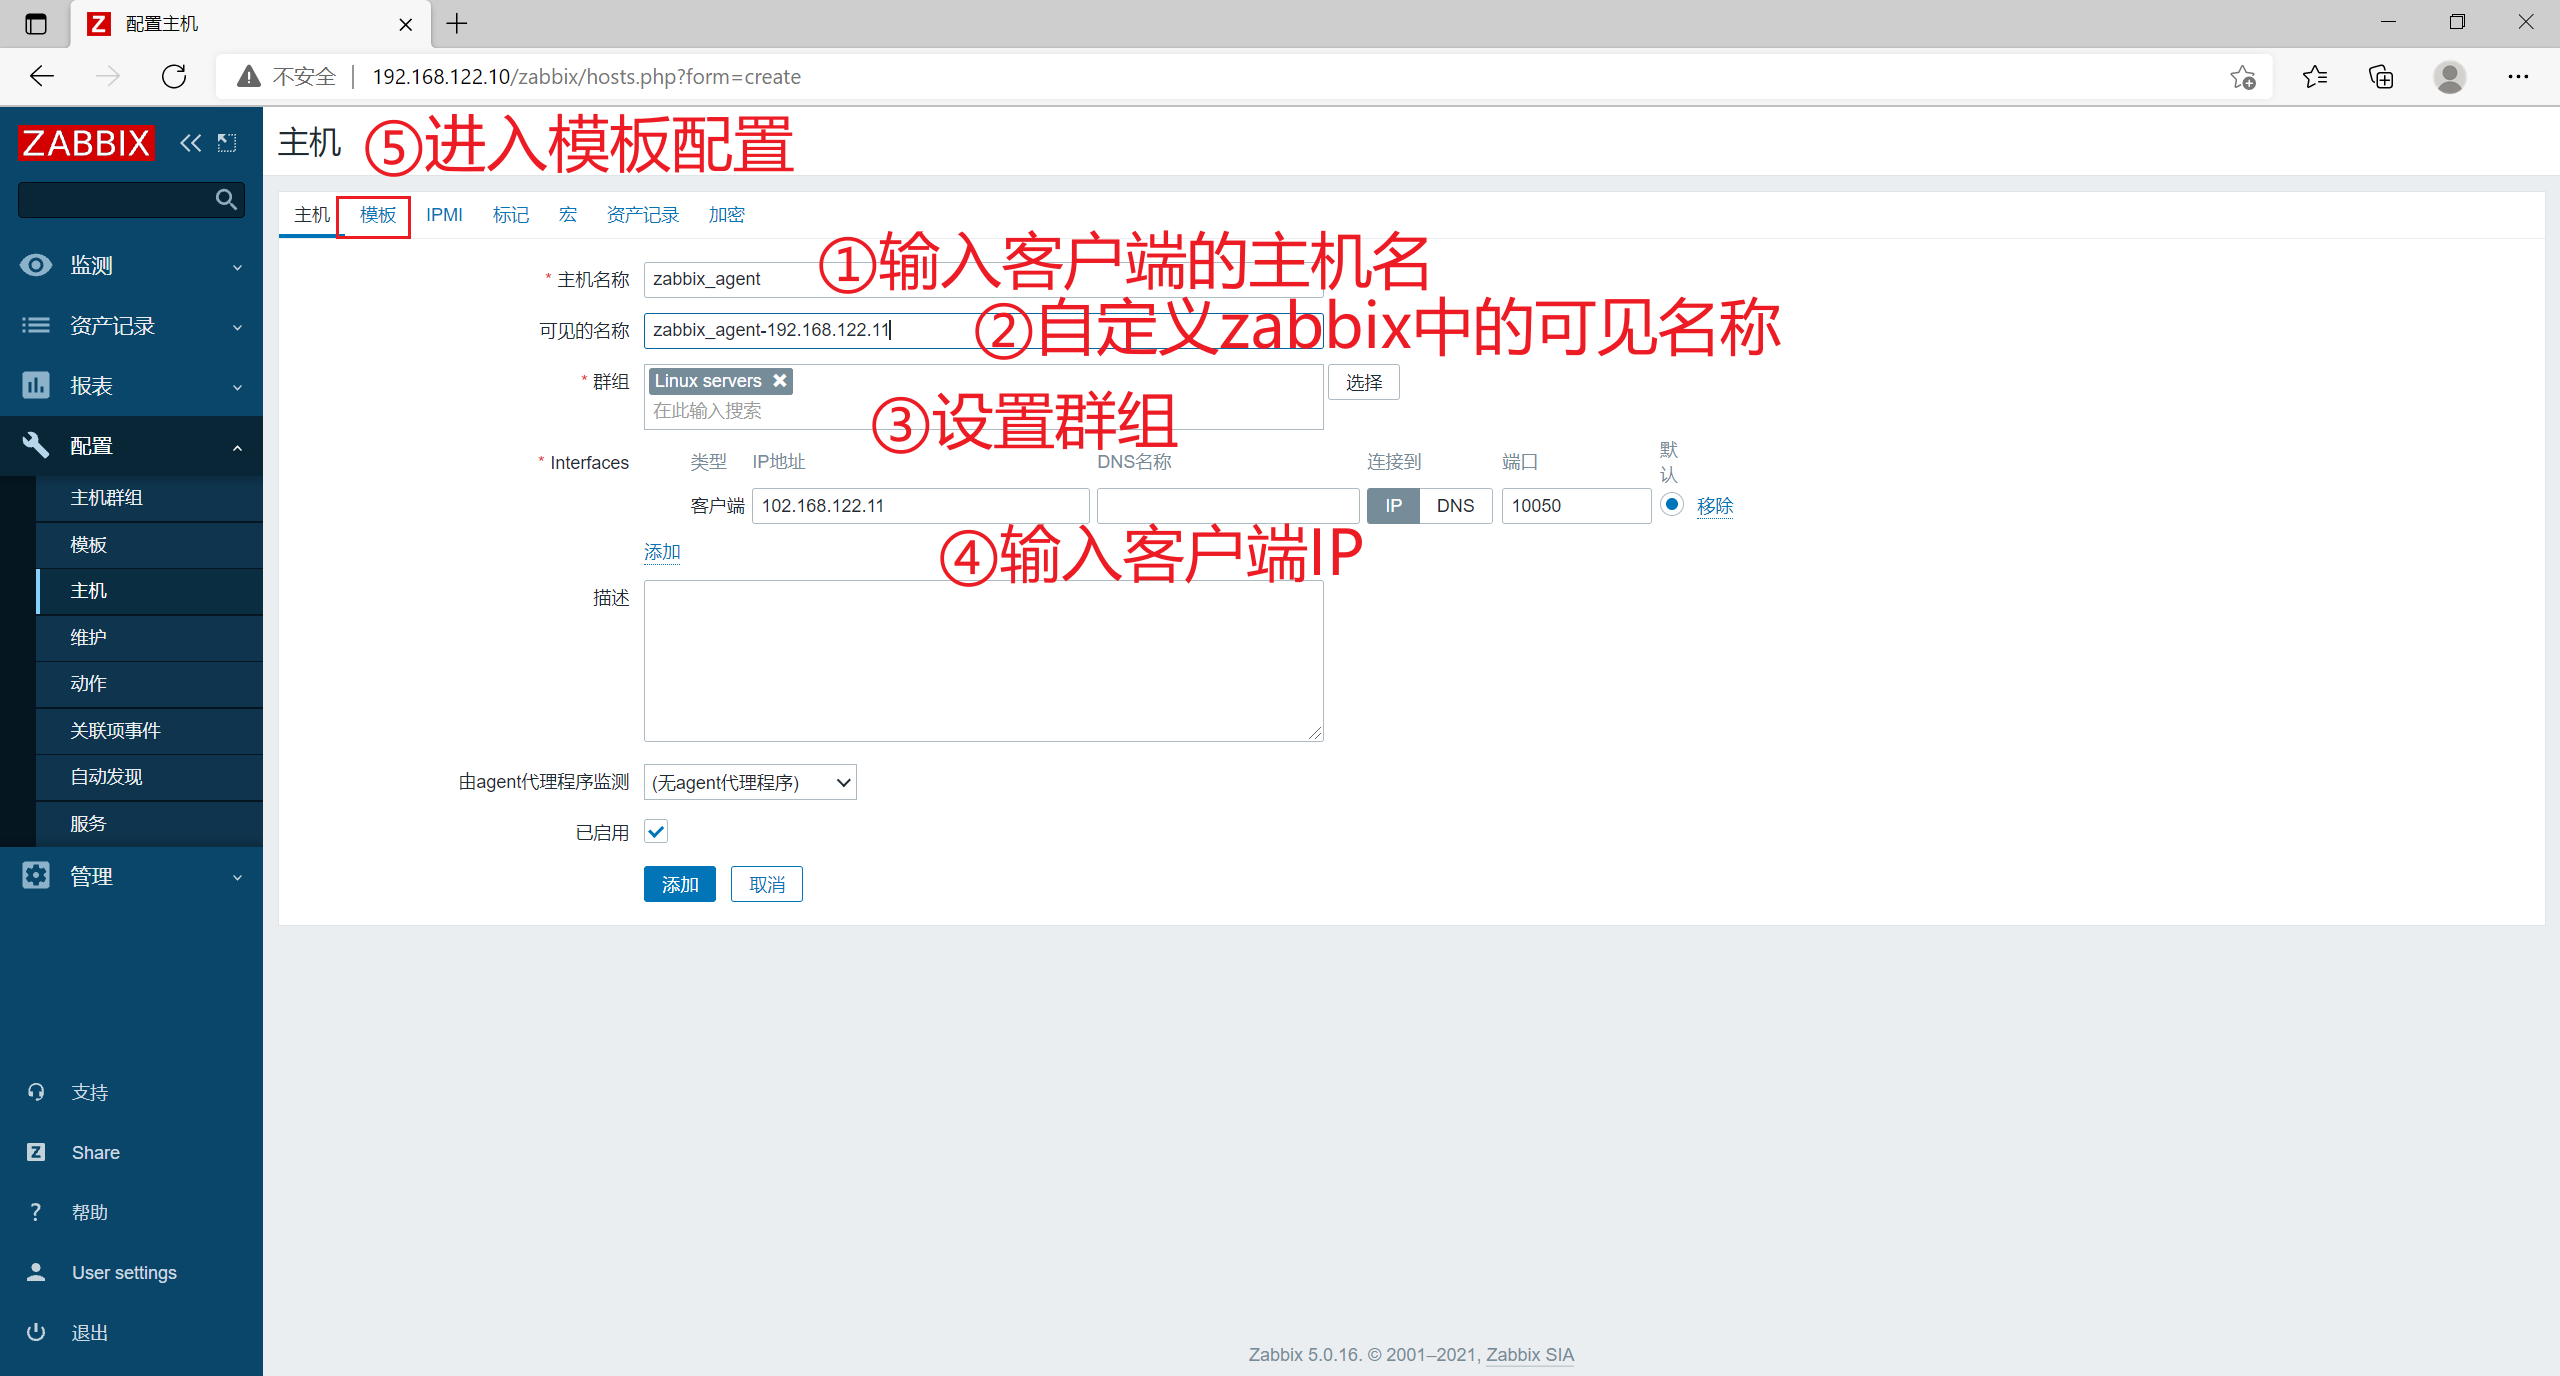This screenshot has height=1376, width=2560.
Task: Click the power icon for 退出
Action: click(x=36, y=1332)
